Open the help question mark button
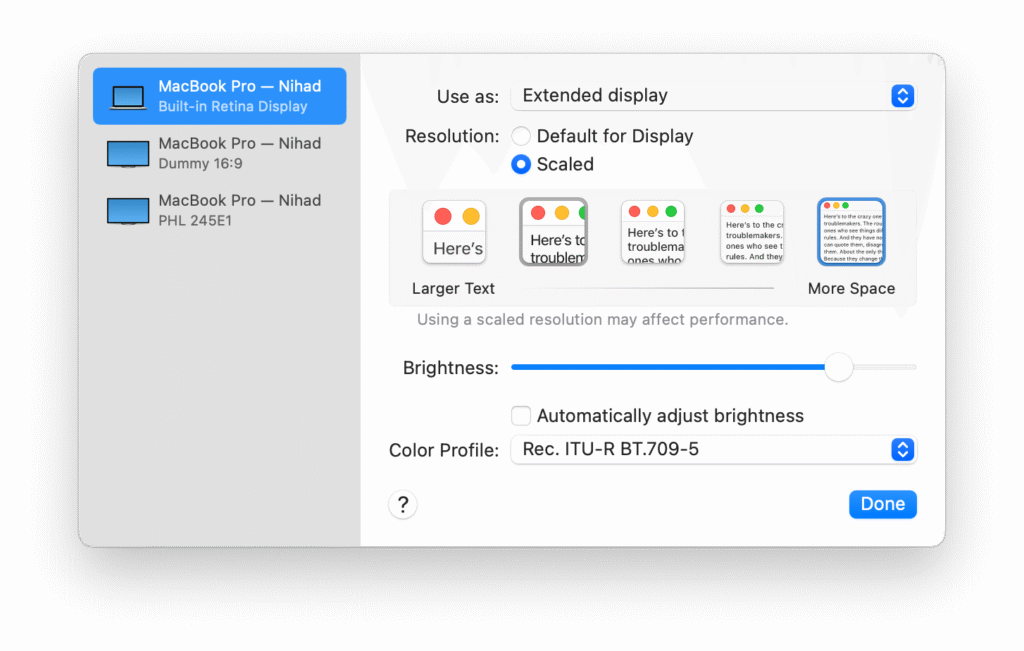The width and height of the screenshot is (1024, 651). tap(403, 504)
